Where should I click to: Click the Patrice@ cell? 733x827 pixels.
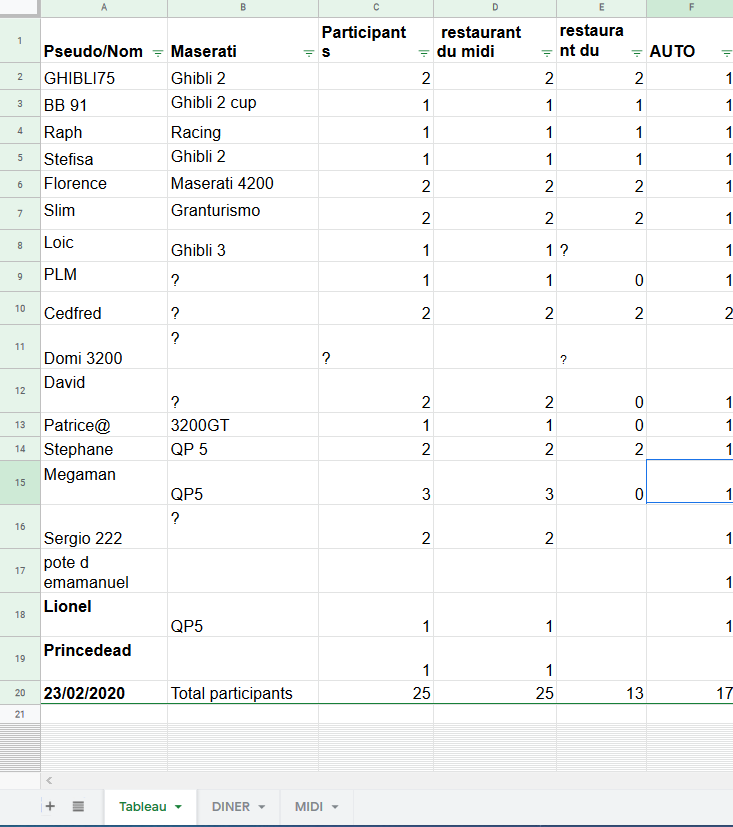104,425
